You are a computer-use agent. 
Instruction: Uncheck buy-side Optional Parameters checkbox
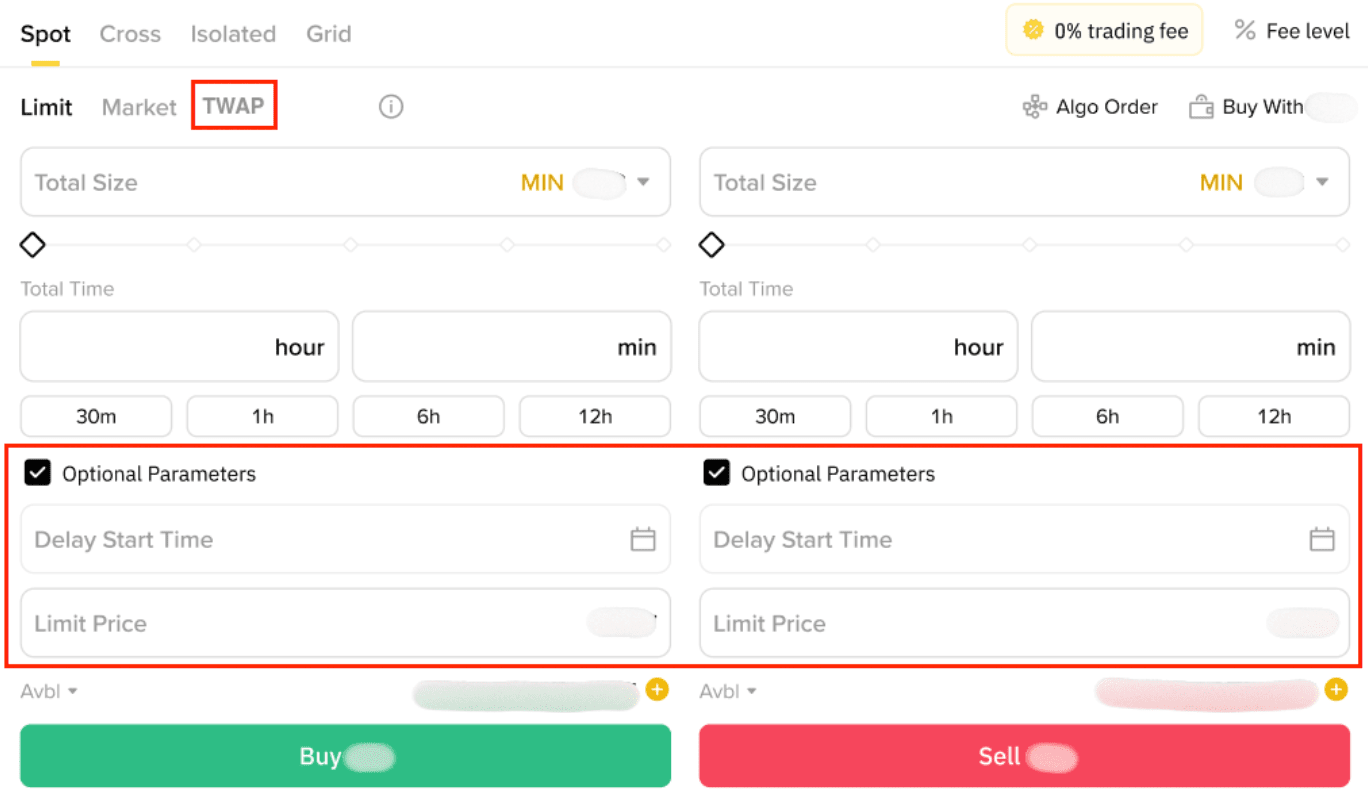[x=37, y=473]
